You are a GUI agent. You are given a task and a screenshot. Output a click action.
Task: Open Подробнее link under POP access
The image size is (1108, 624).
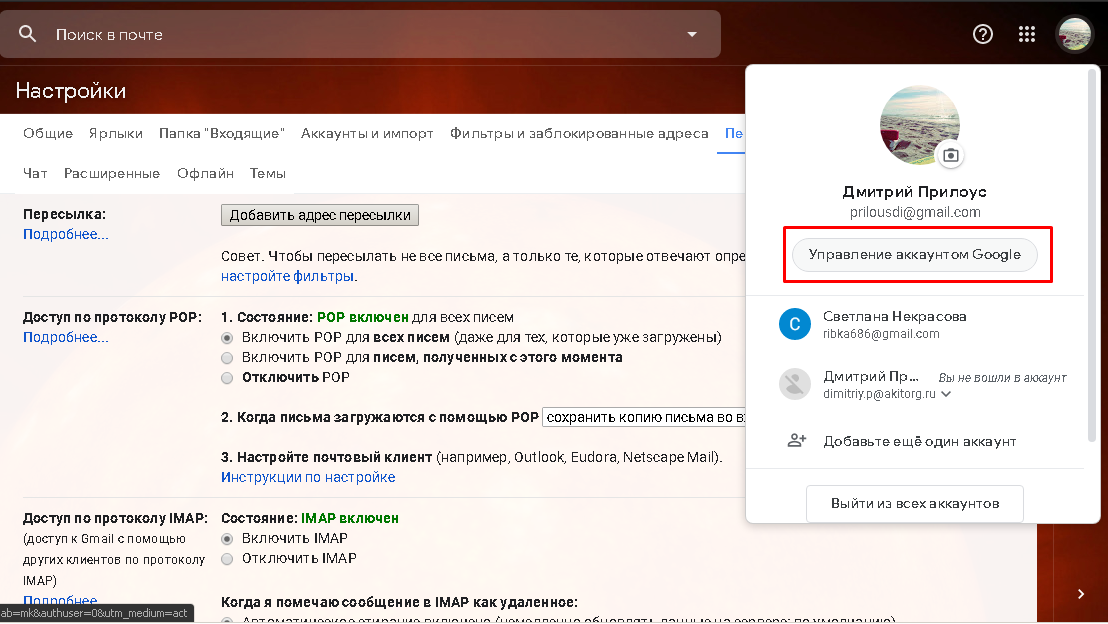tap(66, 337)
